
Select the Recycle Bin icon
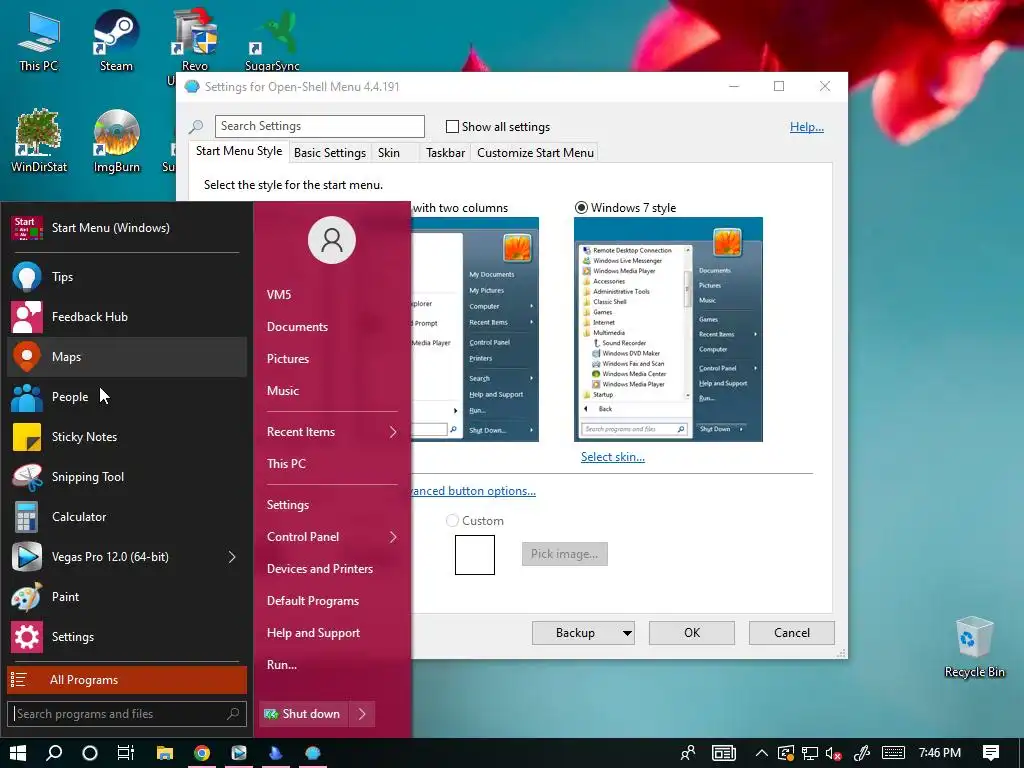coord(974,647)
